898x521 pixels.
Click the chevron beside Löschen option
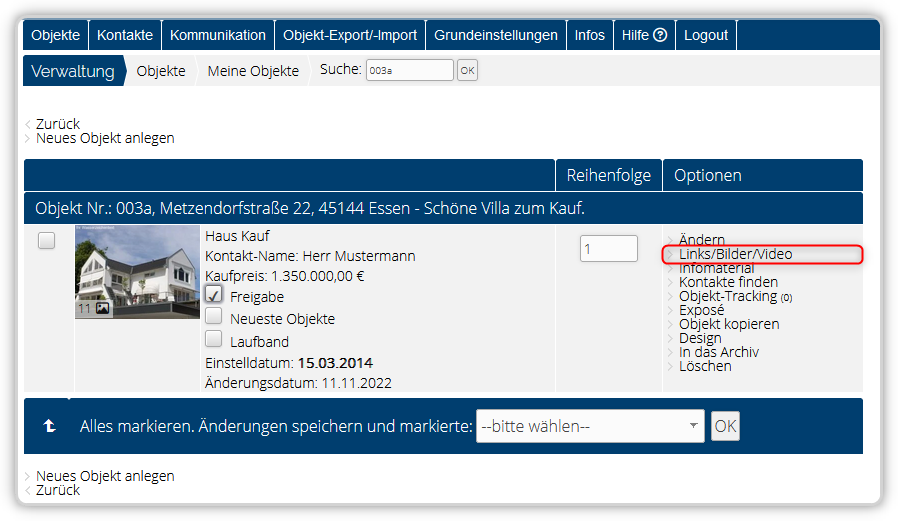coord(670,366)
